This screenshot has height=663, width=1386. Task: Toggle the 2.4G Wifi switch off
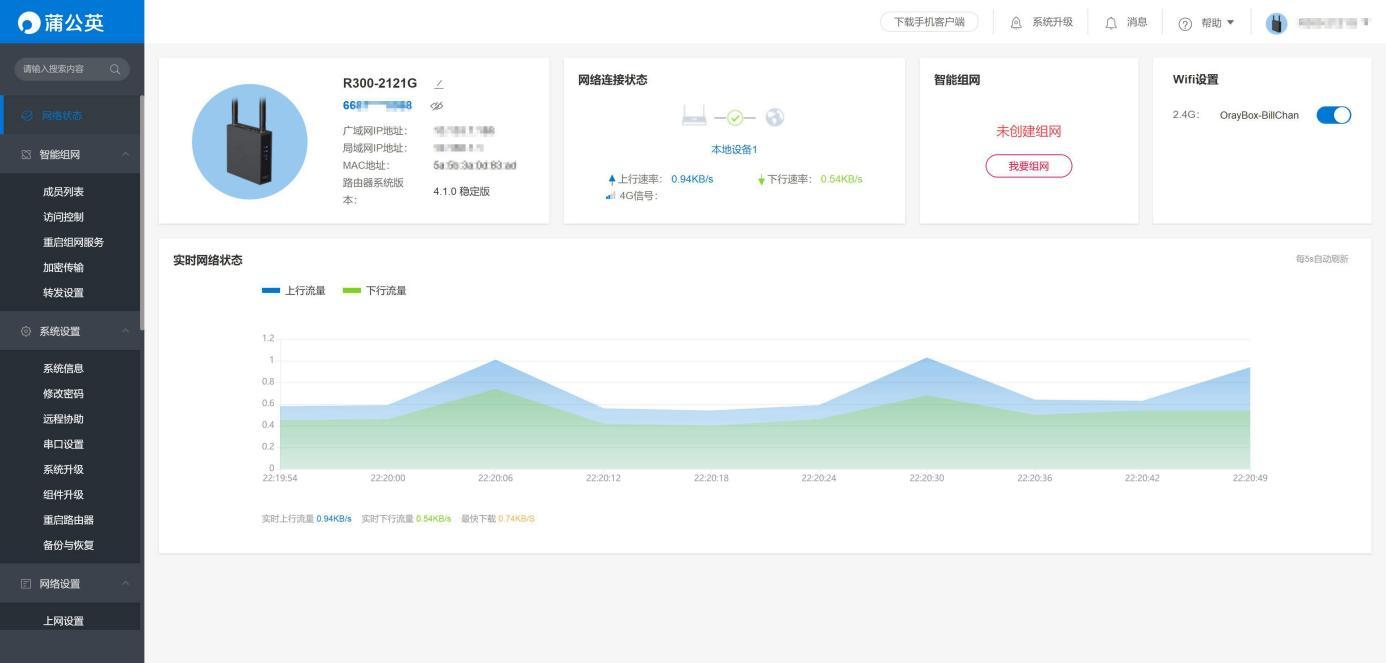point(1334,115)
